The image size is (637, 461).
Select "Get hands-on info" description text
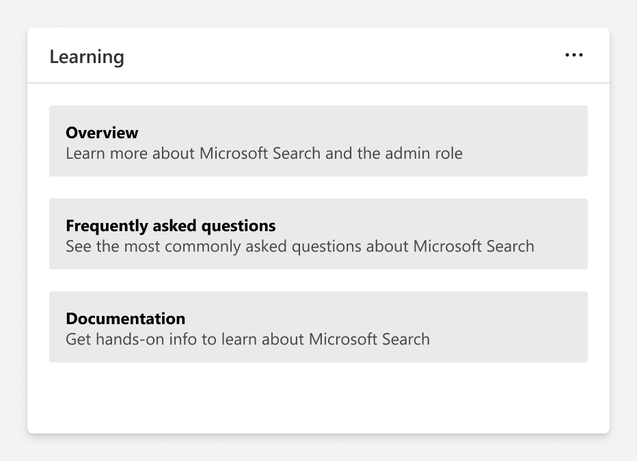(247, 339)
